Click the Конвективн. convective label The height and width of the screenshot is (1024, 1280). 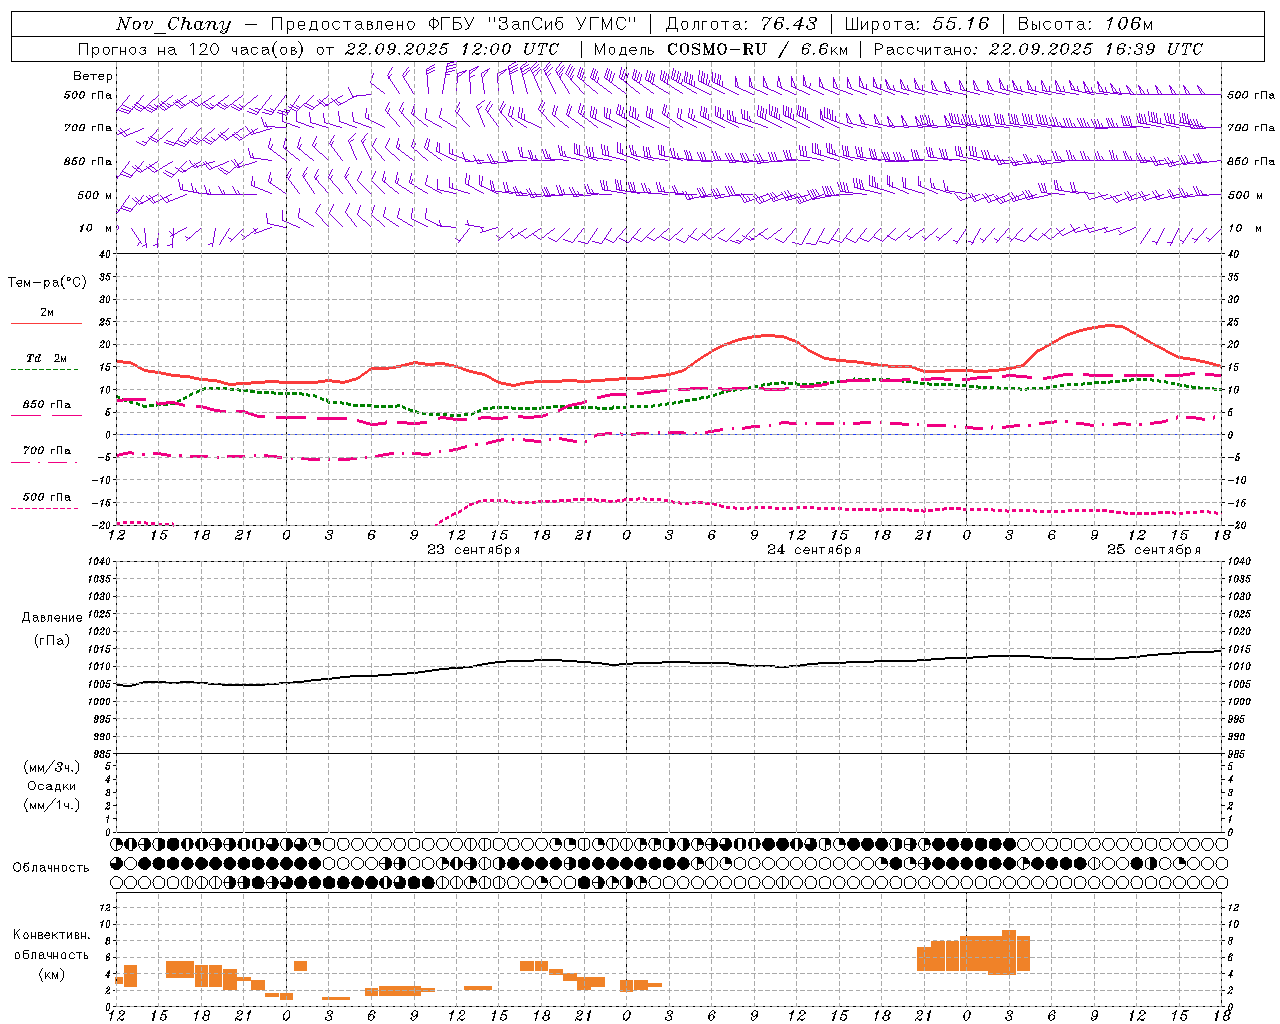51,935
